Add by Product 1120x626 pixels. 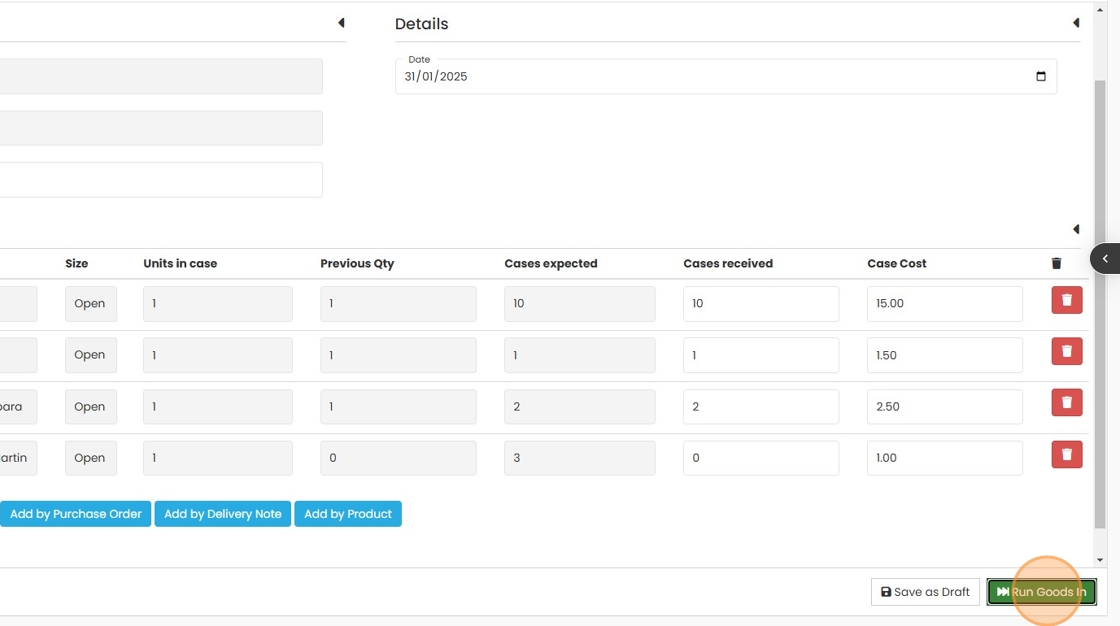click(347, 514)
